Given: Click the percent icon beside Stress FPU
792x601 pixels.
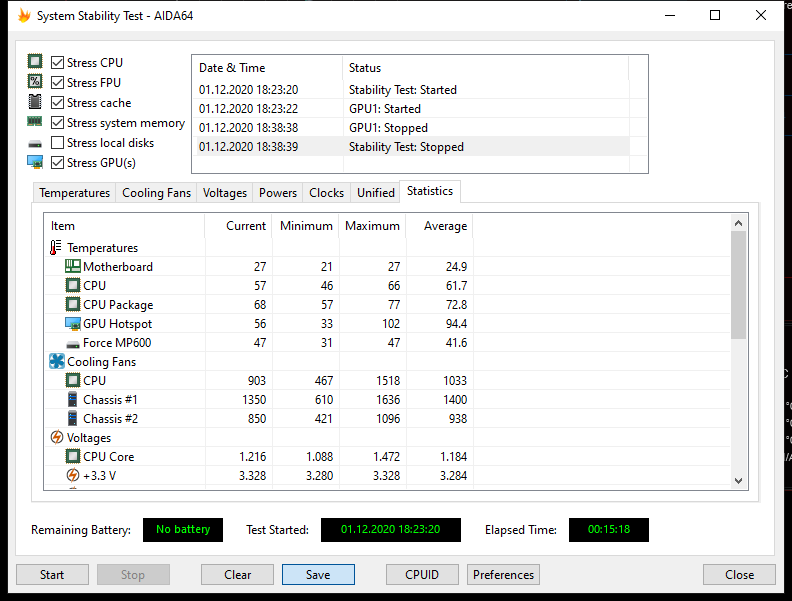Looking at the screenshot, I should [x=35, y=81].
